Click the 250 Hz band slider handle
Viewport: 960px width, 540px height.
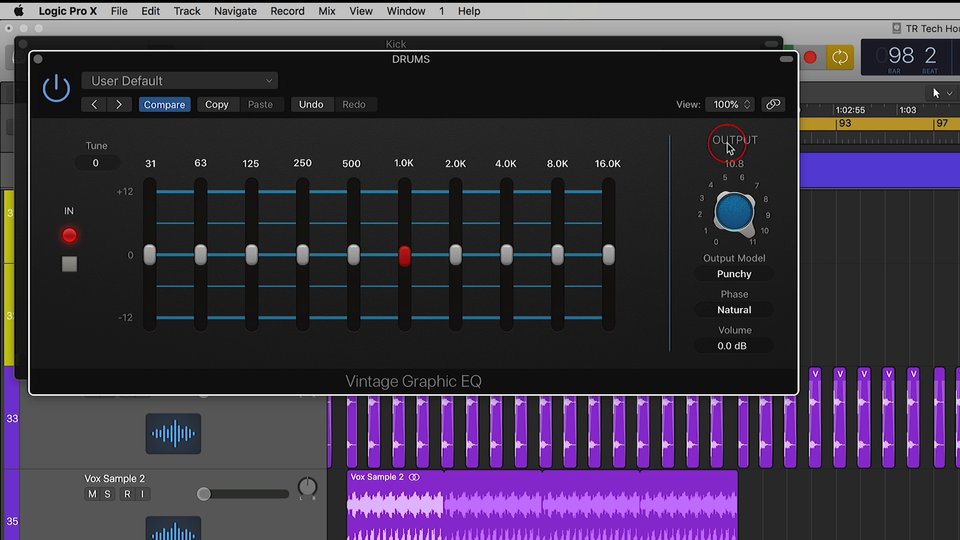pos(302,255)
